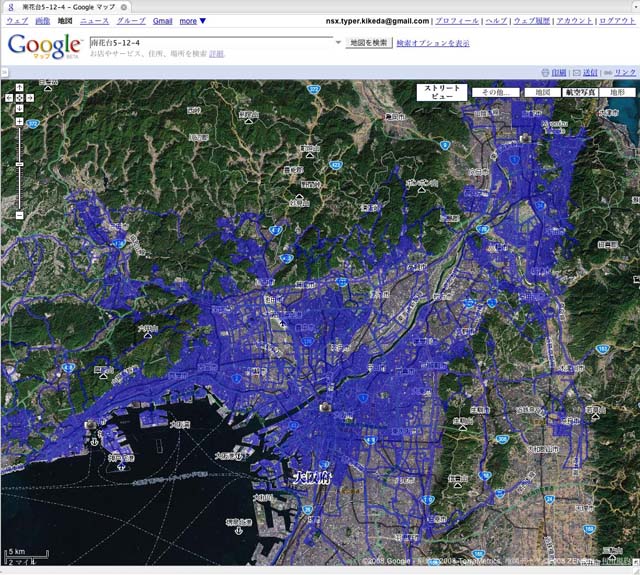Click the route 163 shield at right edge
This screenshot has height=575, width=640.
[603, 349]
